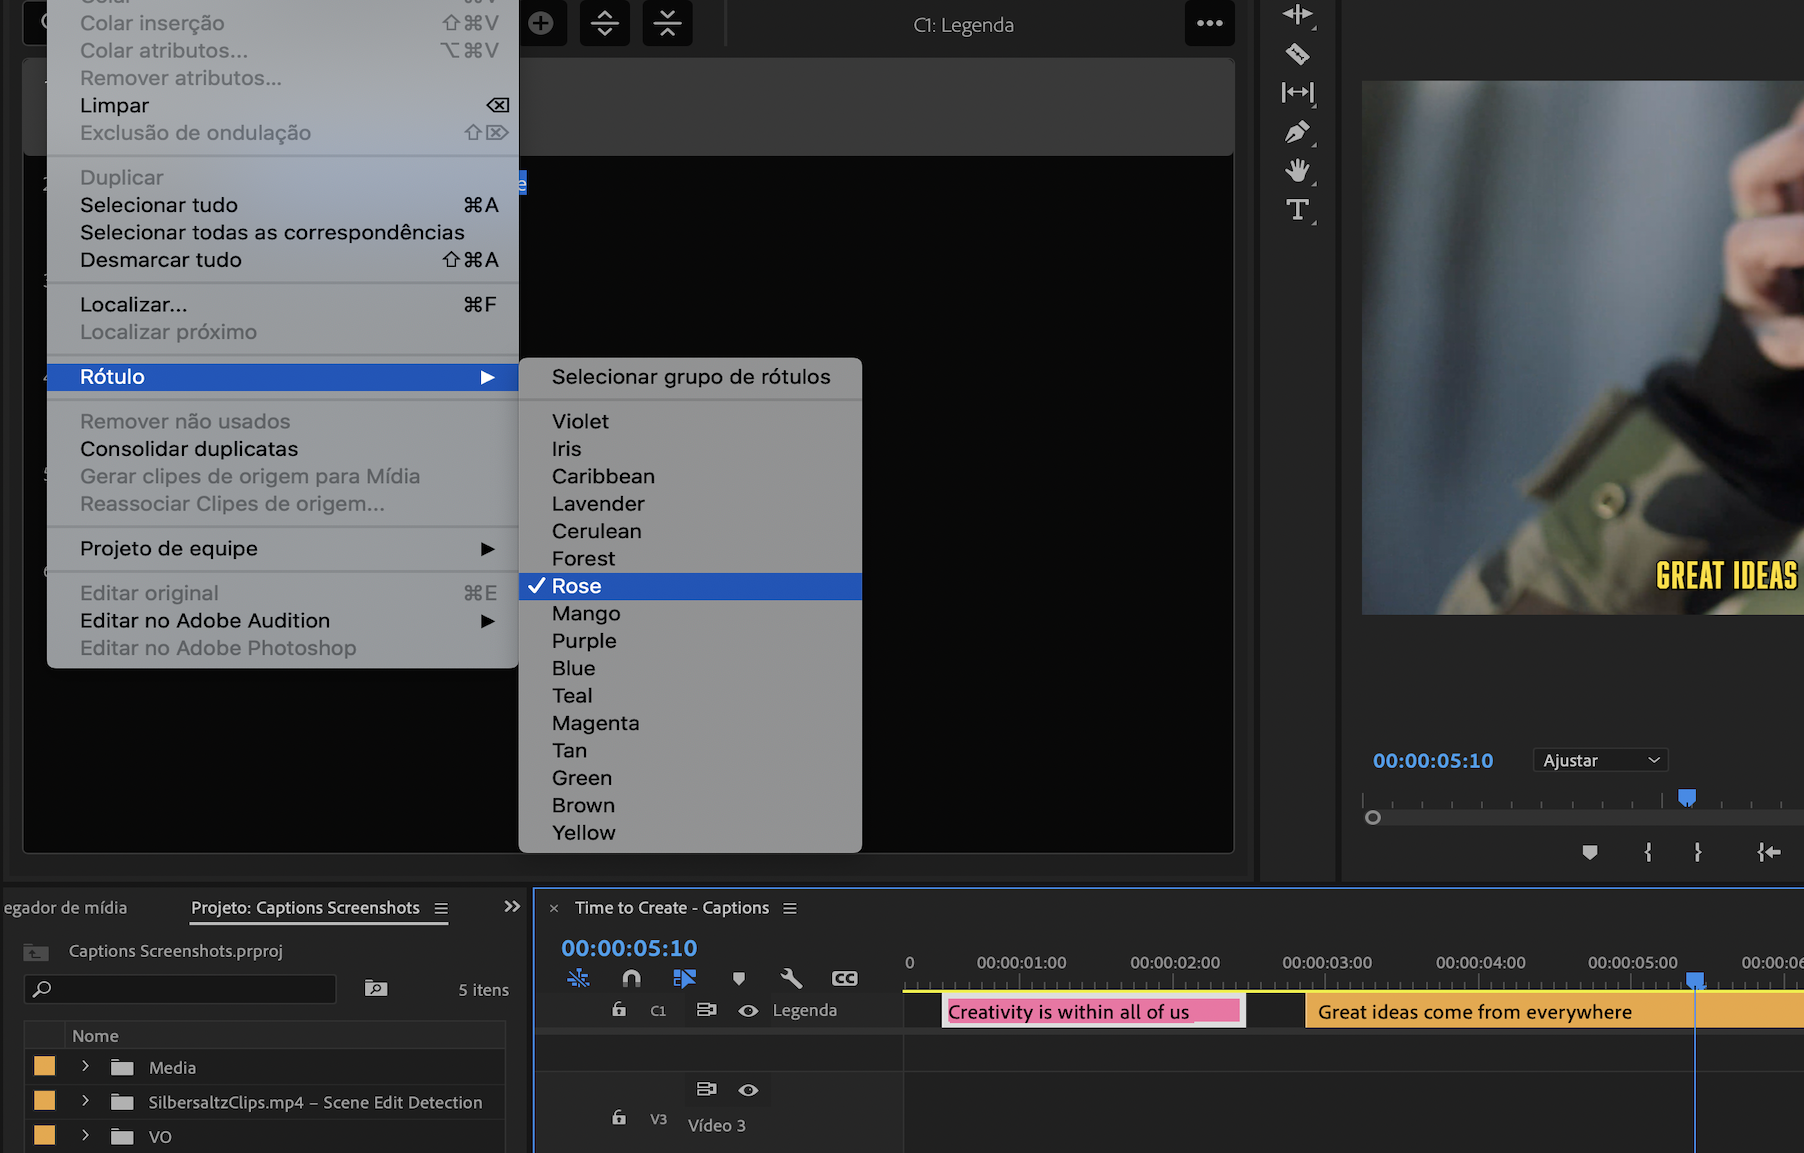
Task: Click the Media bin label color swatch
Action: (x=45, y=1066)
